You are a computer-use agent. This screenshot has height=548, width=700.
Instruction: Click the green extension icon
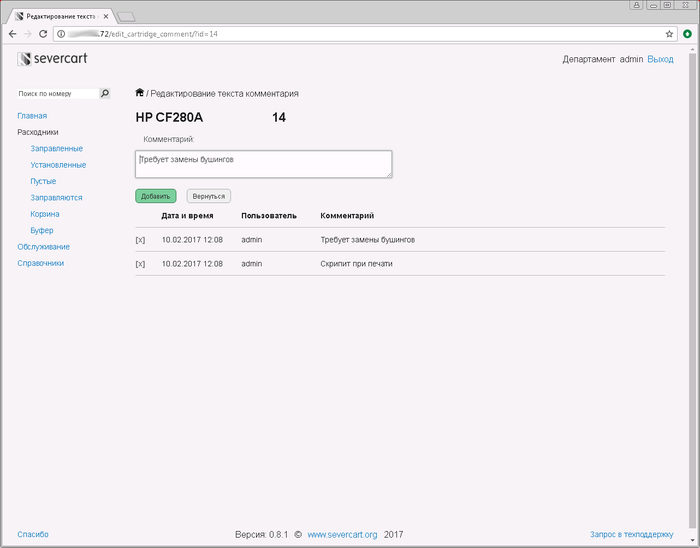pyautogui.click(x=688, y=34)
